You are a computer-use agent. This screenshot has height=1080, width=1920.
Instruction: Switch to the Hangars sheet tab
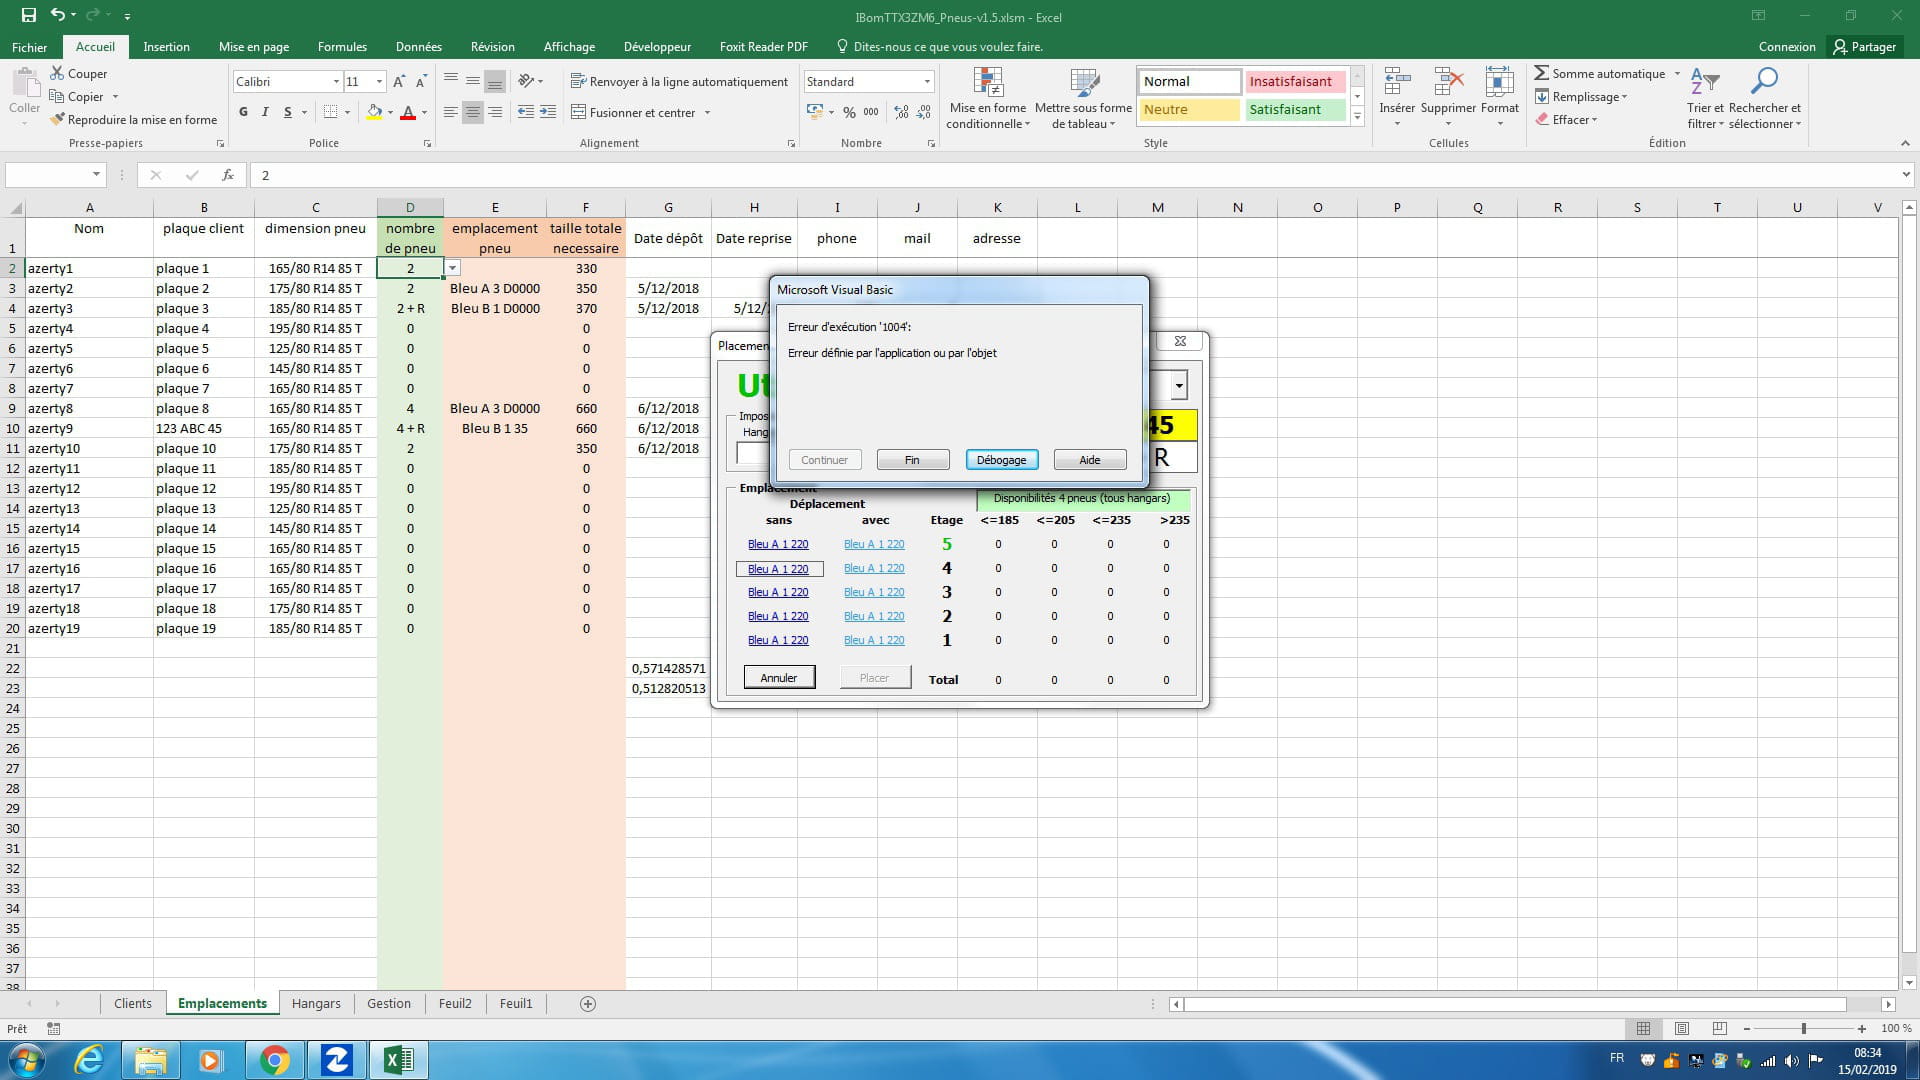pos(316,1004)
